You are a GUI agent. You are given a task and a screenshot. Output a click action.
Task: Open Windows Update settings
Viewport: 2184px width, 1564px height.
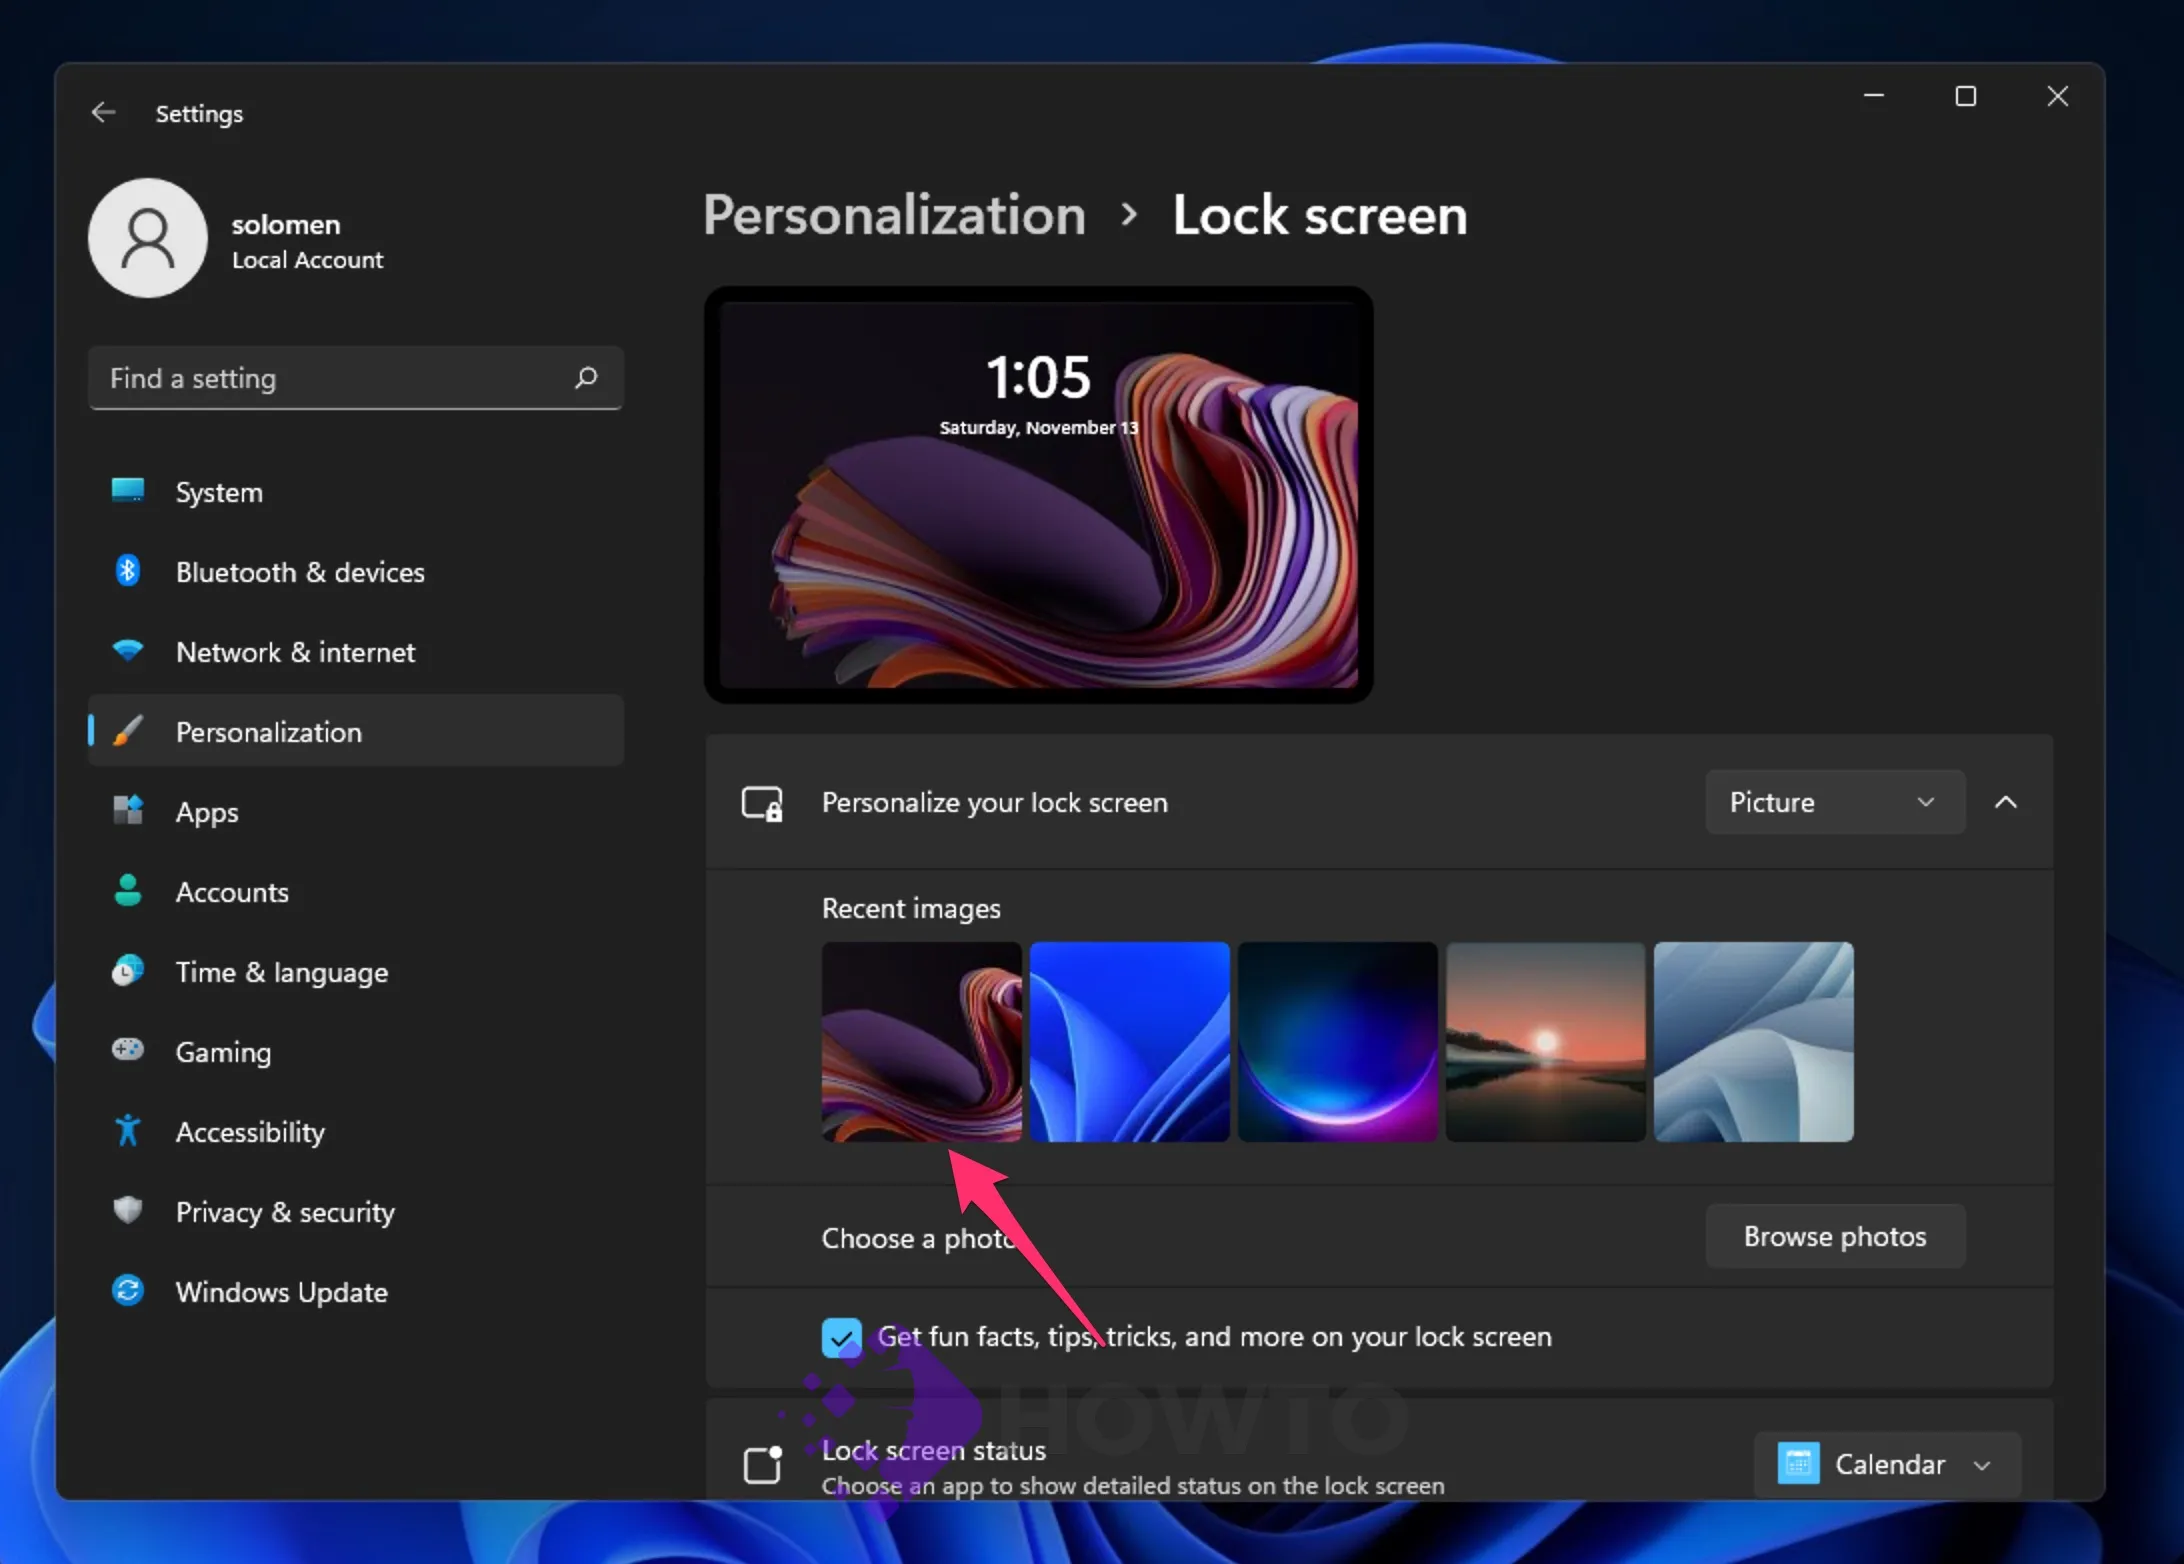click(x=356, y=1292)
